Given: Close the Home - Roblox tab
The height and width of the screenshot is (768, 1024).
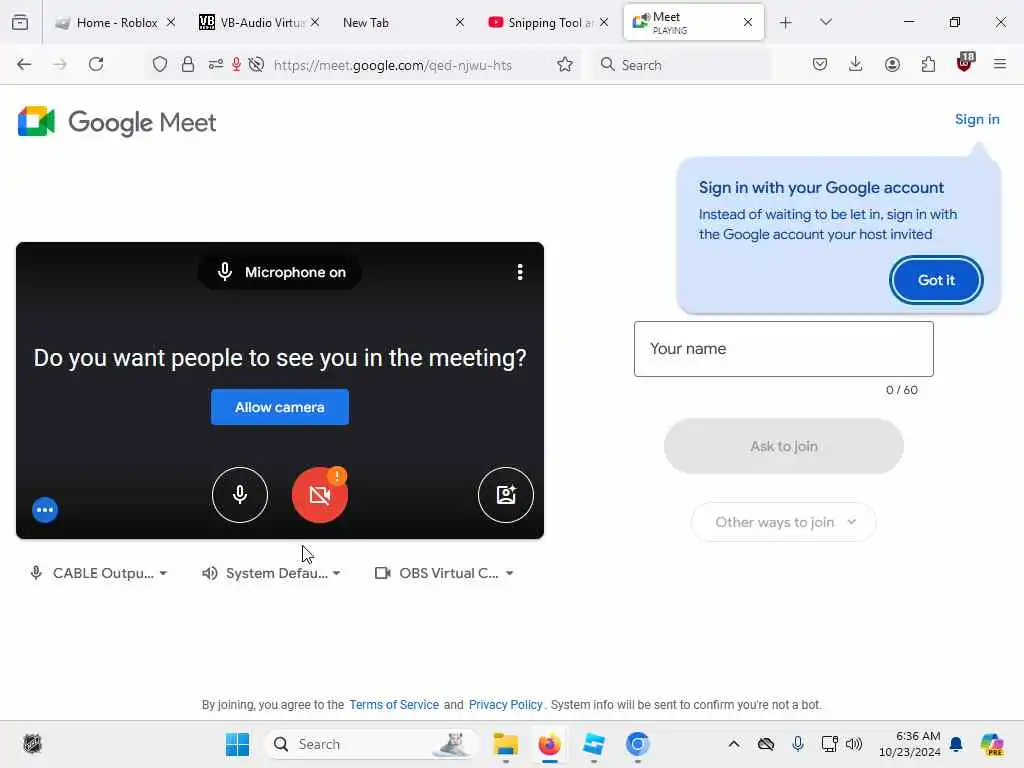Looking at the screenshot, I should pyautogui.click(x=170, y=22).
